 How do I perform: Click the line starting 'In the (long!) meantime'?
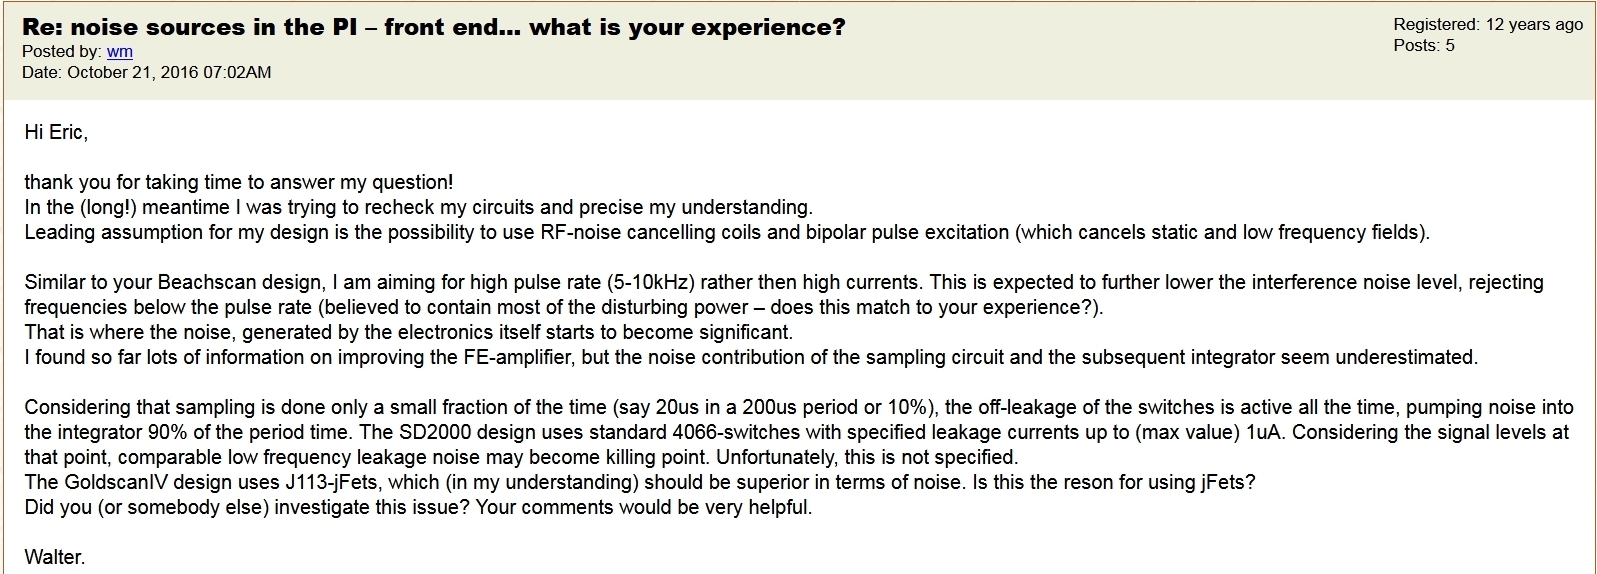point(418,207)
